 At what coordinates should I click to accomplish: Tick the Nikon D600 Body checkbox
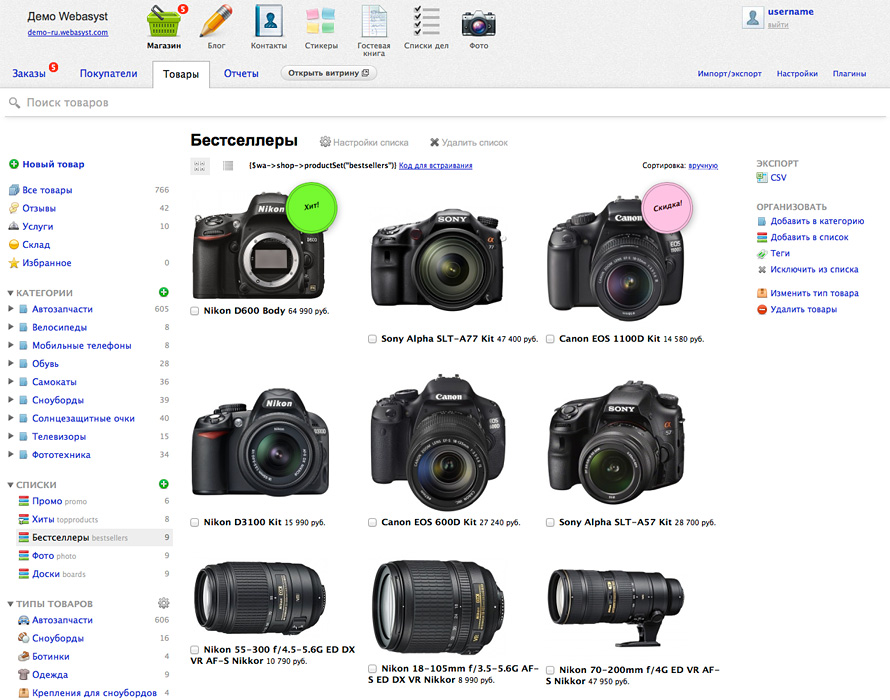195,311
